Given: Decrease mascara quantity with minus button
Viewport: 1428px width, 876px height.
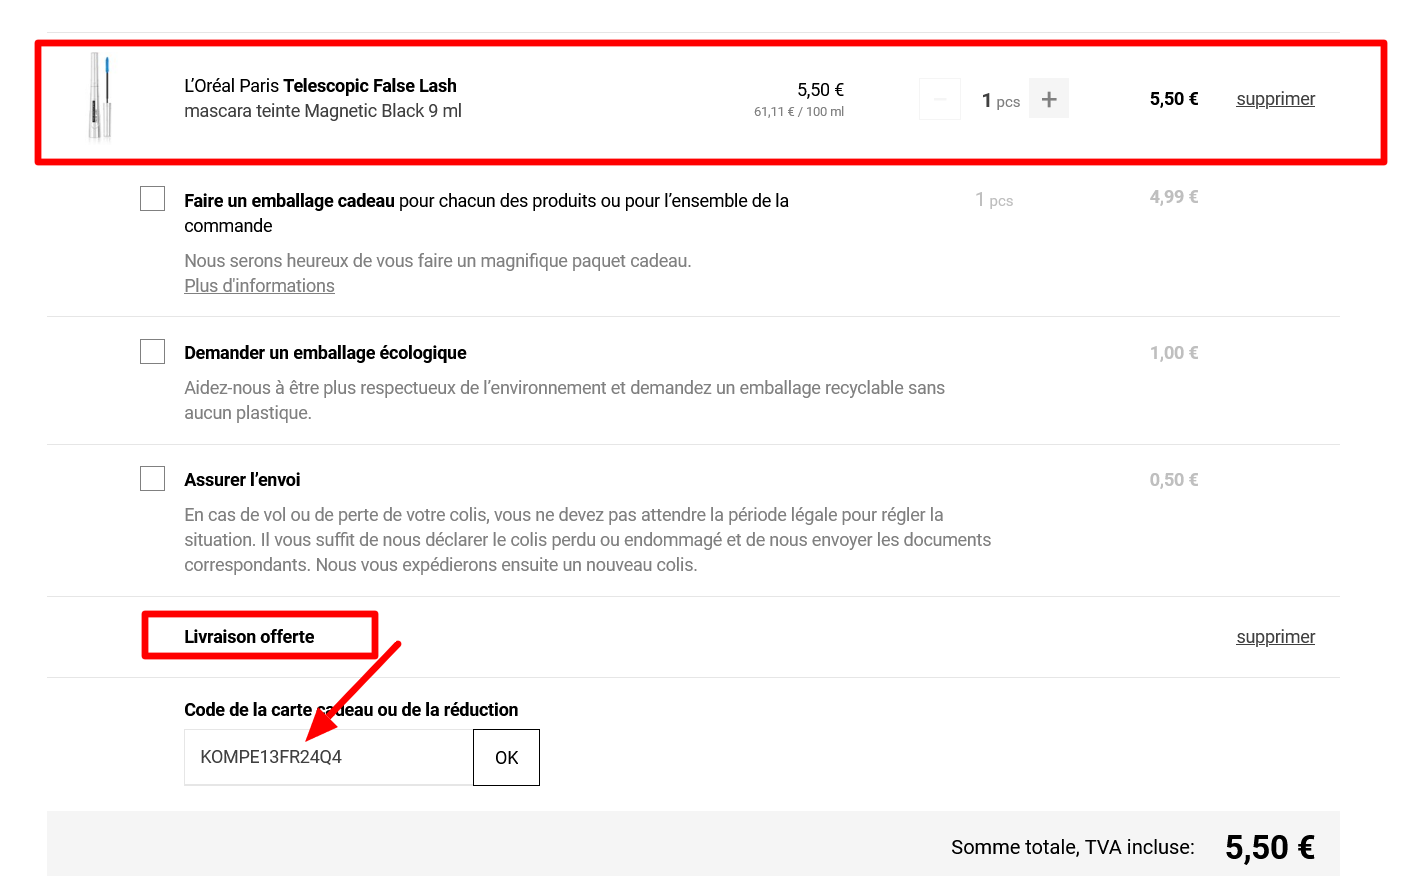Looking at the screenshot, I should coord(939,99).
